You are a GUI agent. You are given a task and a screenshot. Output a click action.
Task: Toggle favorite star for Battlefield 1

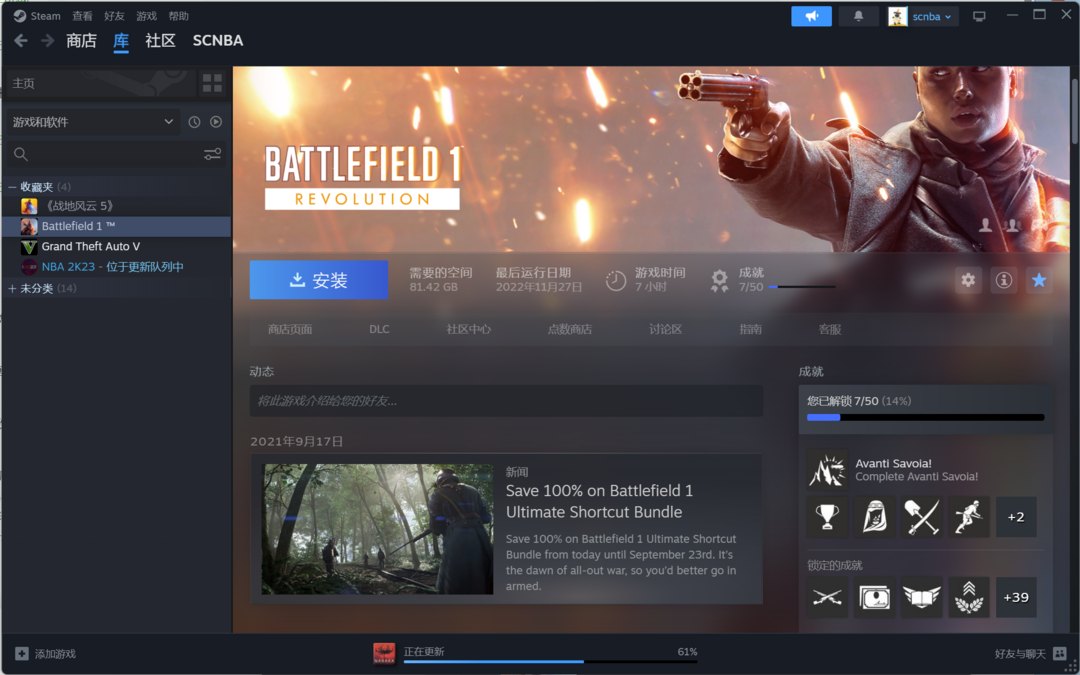pos(1039,280)
